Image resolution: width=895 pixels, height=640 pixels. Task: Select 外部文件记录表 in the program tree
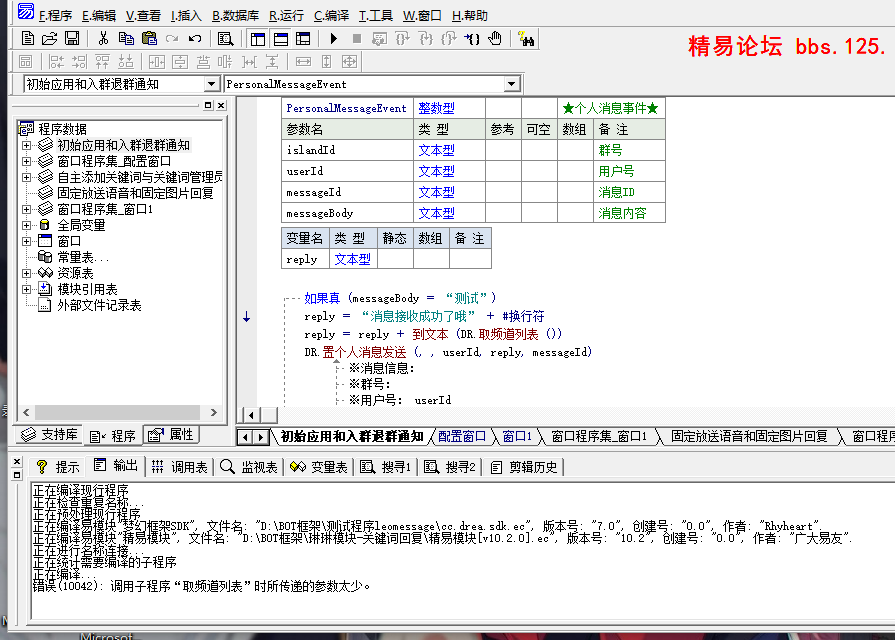coord(99,306)
